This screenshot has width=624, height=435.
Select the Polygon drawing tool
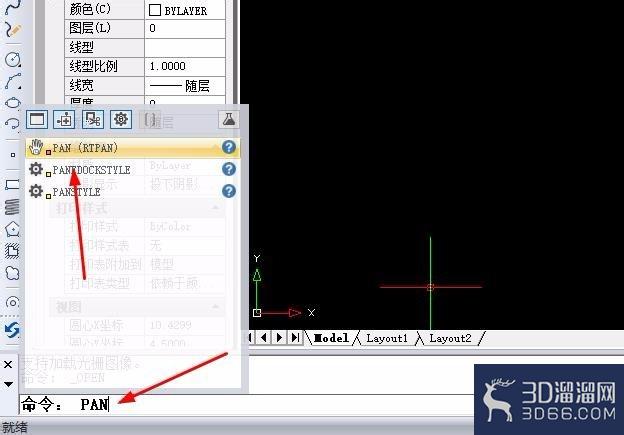[x=12, y=229]
